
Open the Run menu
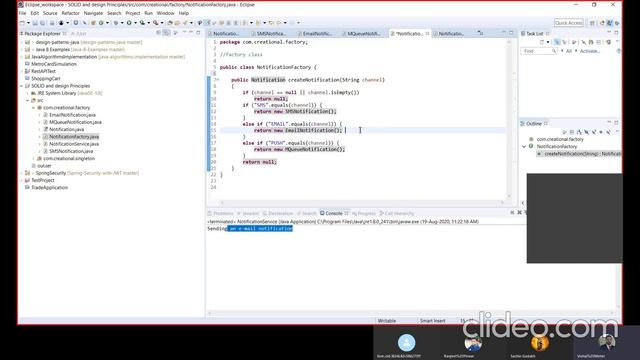coord(149,13)
